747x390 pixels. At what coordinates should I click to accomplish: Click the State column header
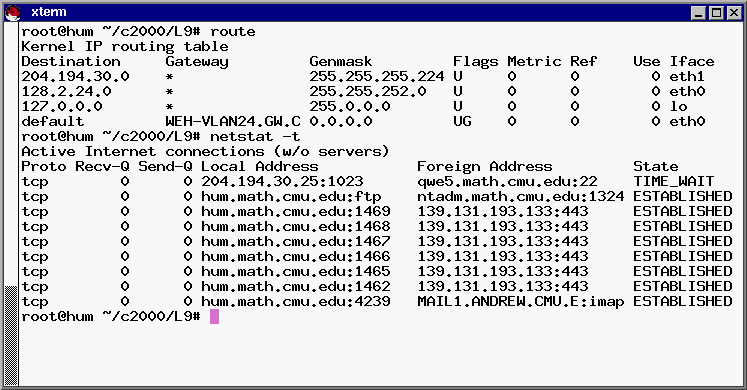(656, 166)
